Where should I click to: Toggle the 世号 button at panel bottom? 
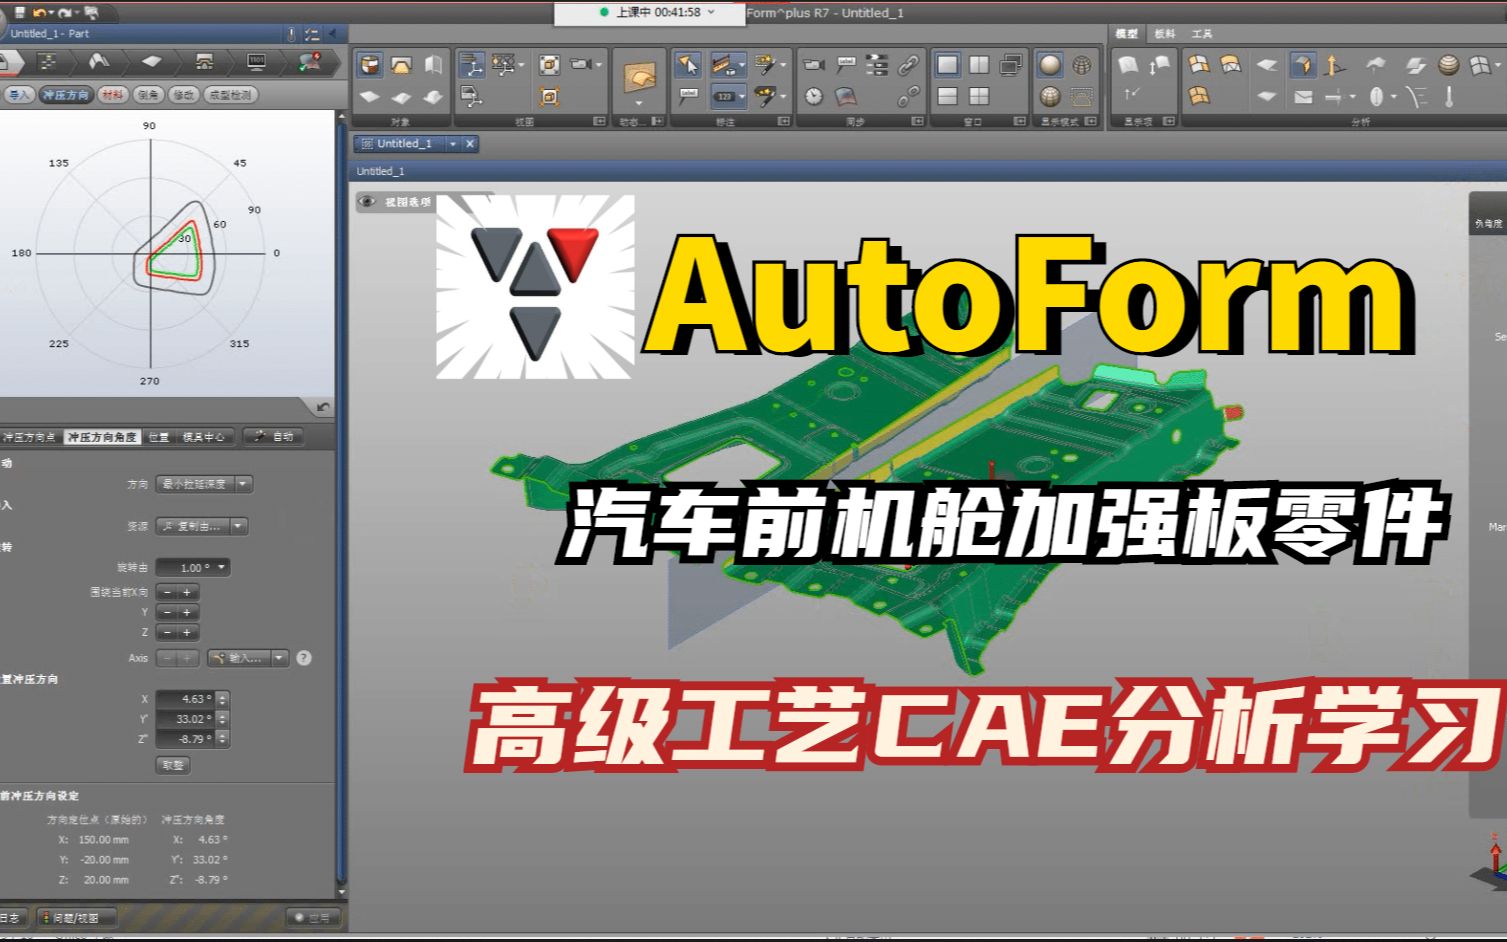(314, 917)
